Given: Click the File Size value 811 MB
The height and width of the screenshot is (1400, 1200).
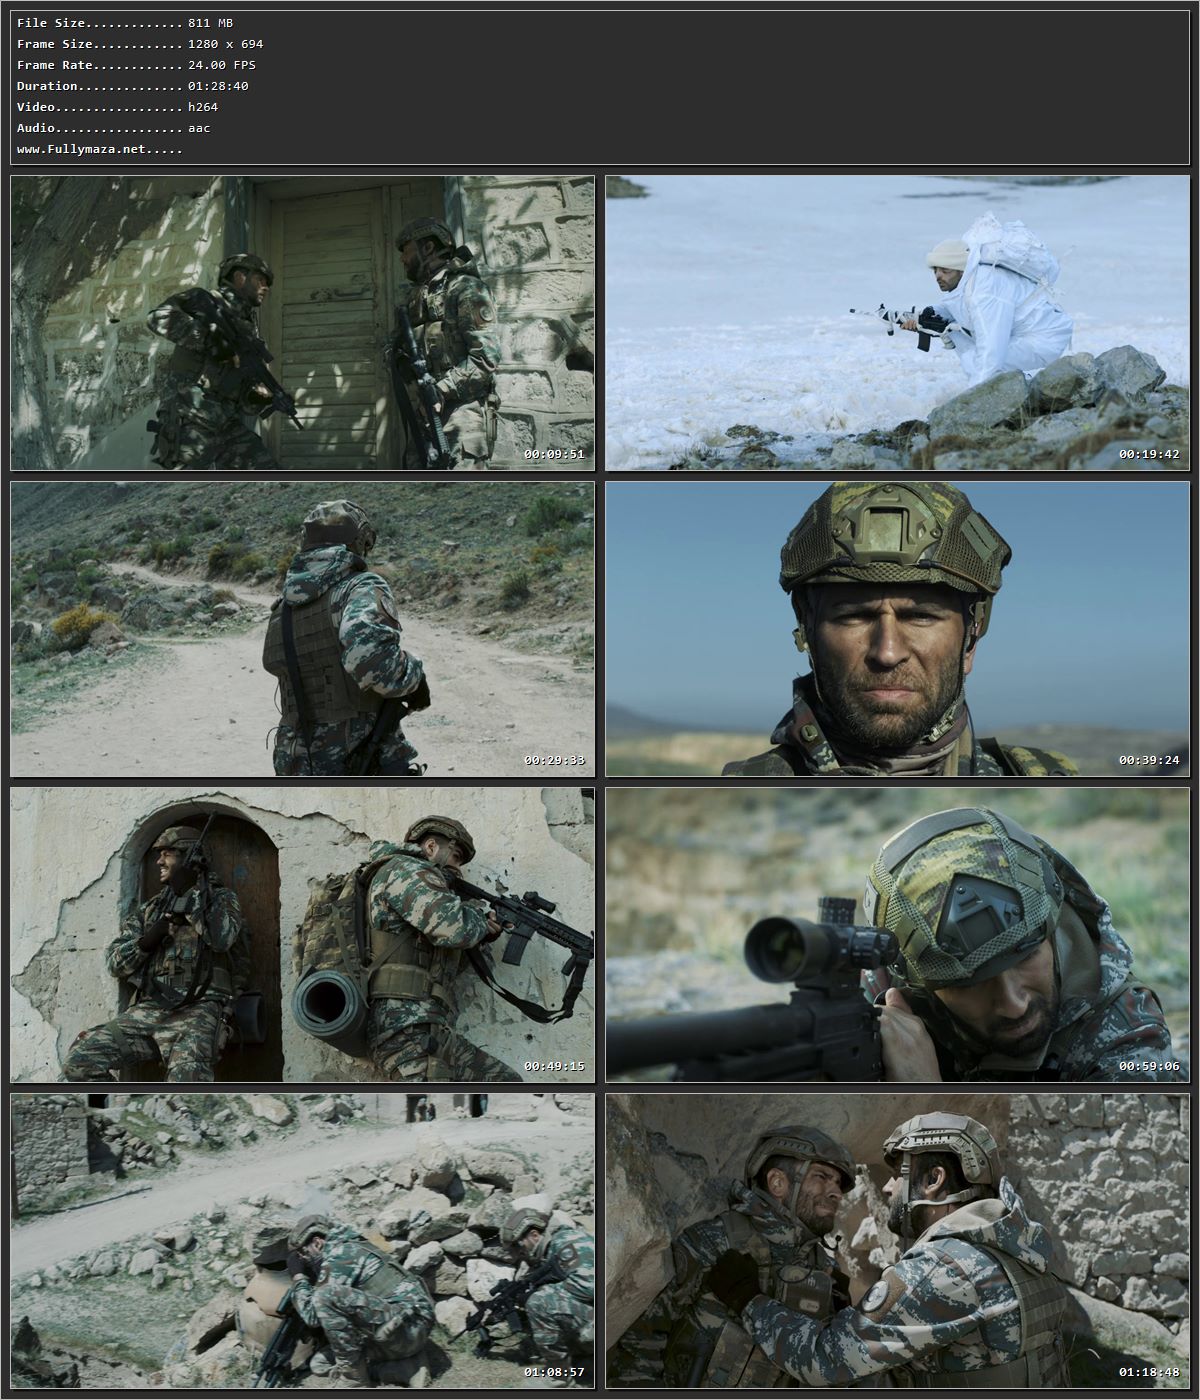Looking at the screenshot, I should (x=210, y=23).
